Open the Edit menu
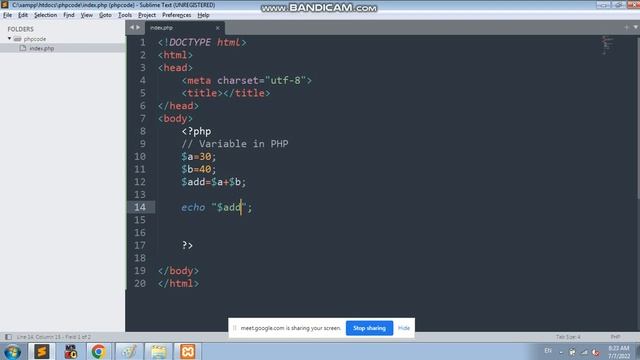 click(x=23, y=15)
